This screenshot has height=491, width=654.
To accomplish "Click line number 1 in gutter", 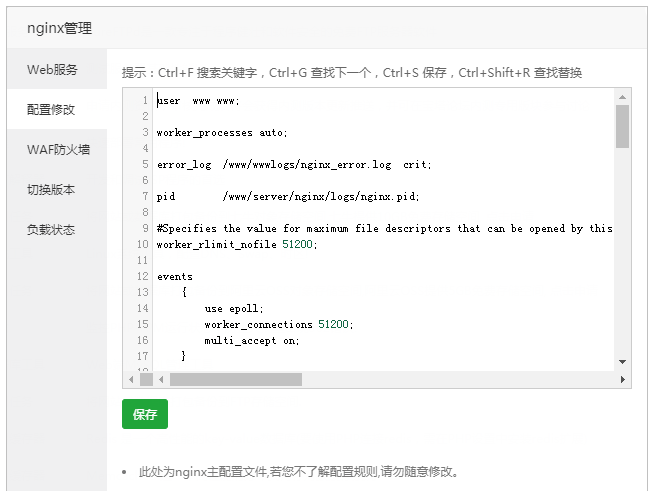I will point(145,101).
